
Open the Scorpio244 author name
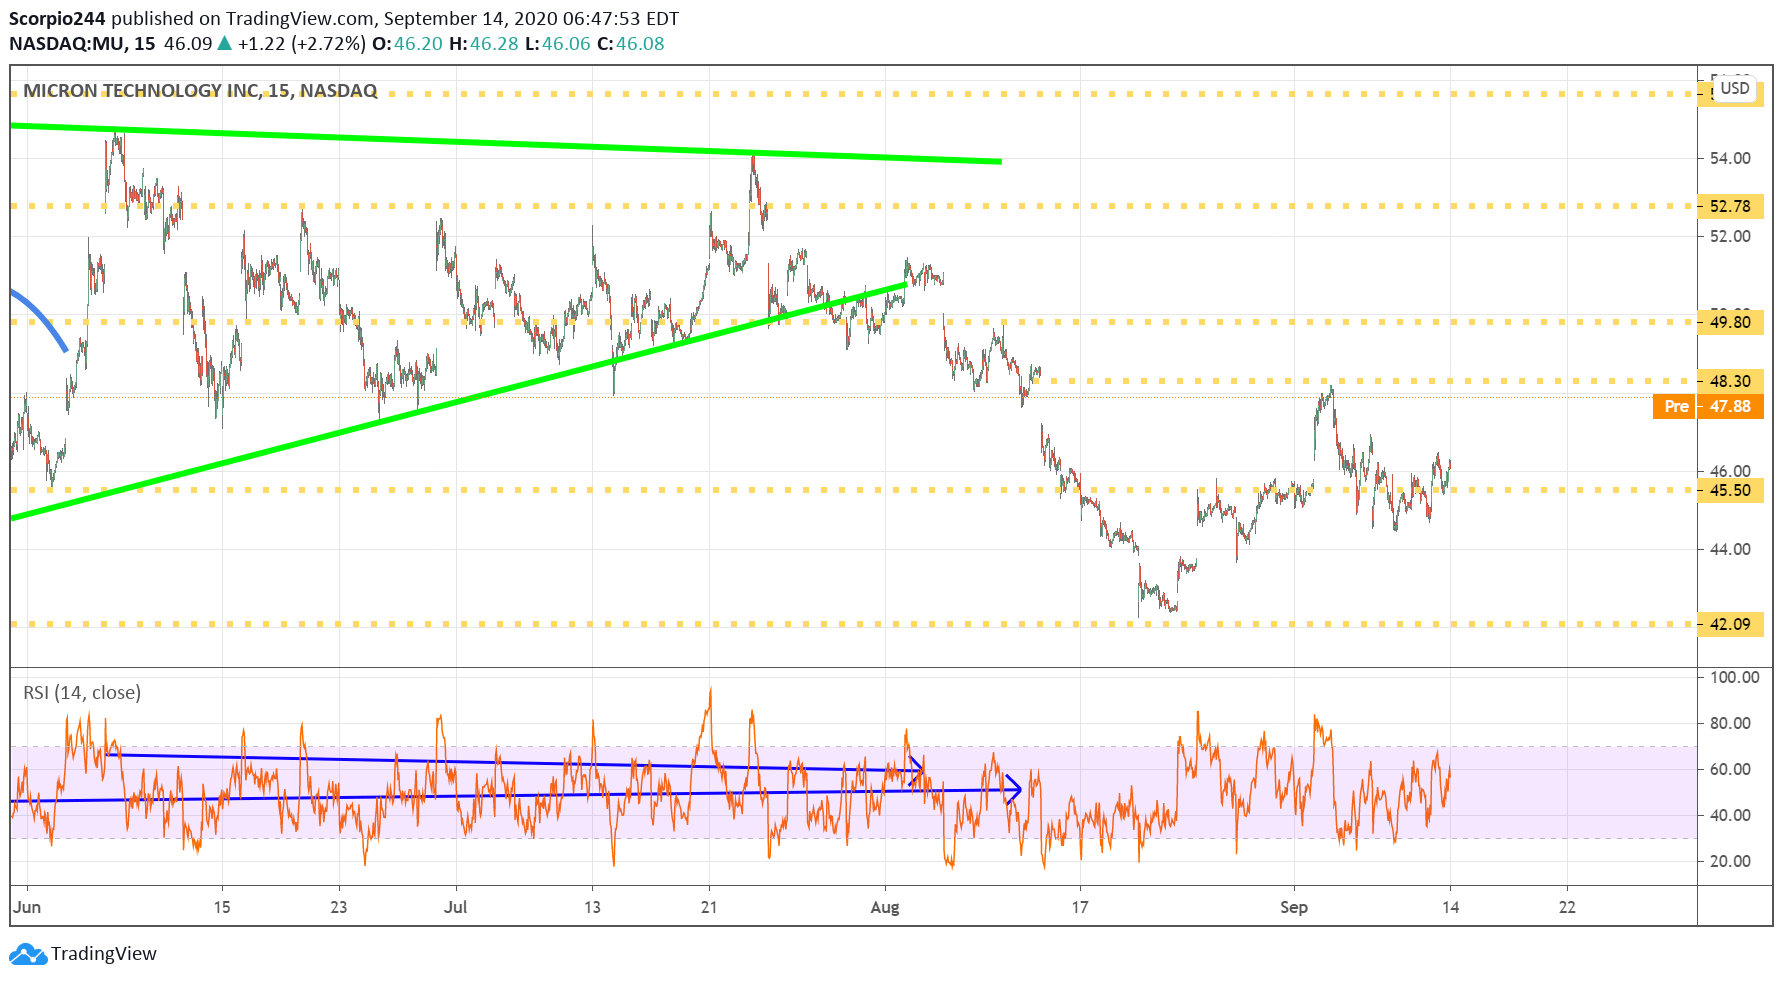click(x=57, y=19)
